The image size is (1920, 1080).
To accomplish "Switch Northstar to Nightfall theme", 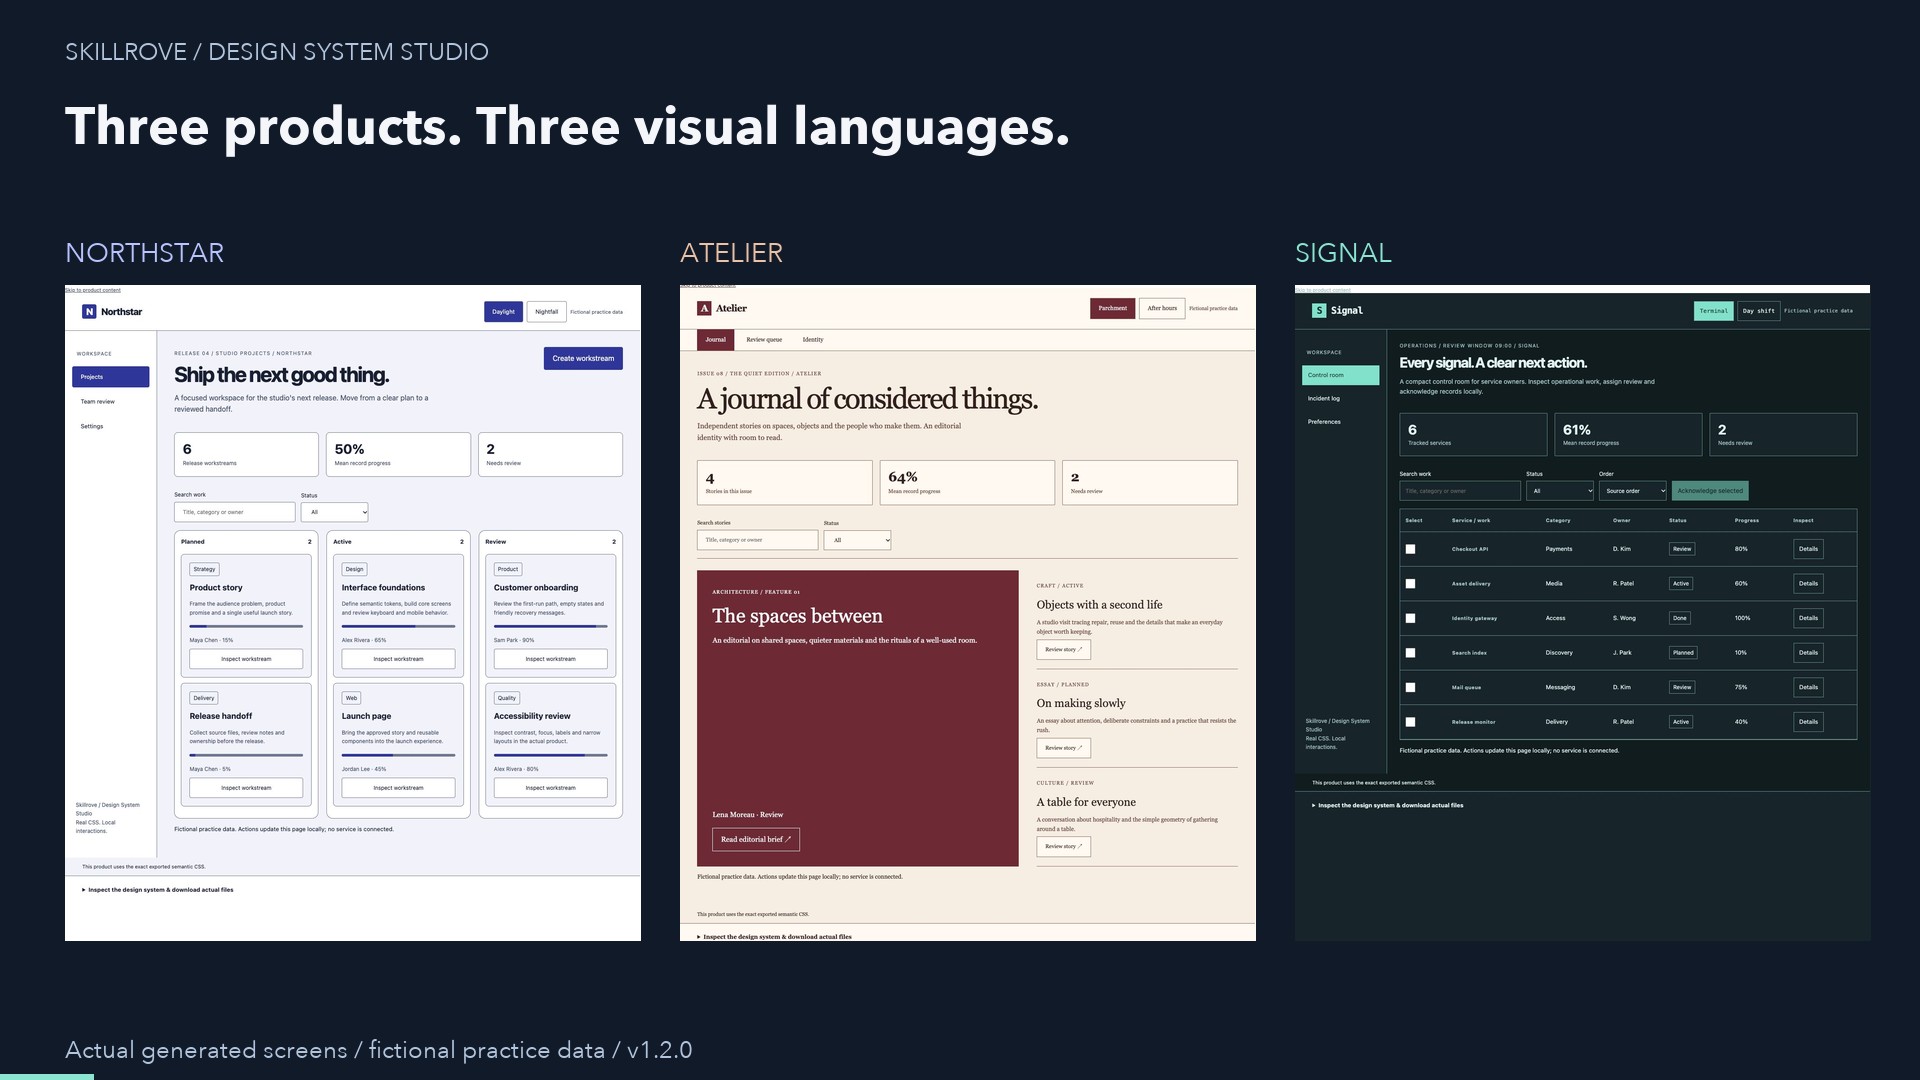I will click(x=547, y=312).
